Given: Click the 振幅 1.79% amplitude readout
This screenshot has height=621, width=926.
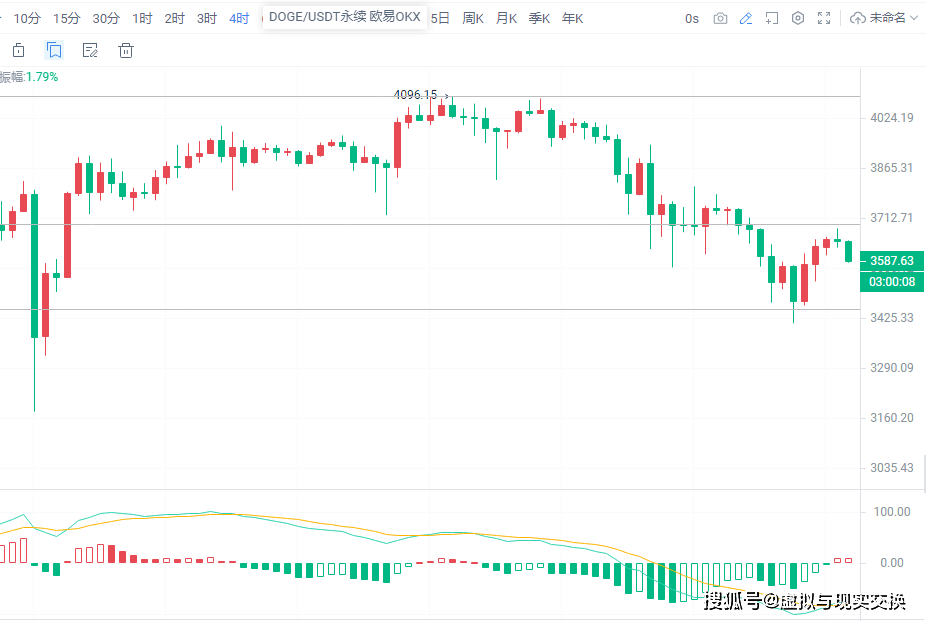Looking at the screenshot, I should pyautogui.click(x=29, y=77).
